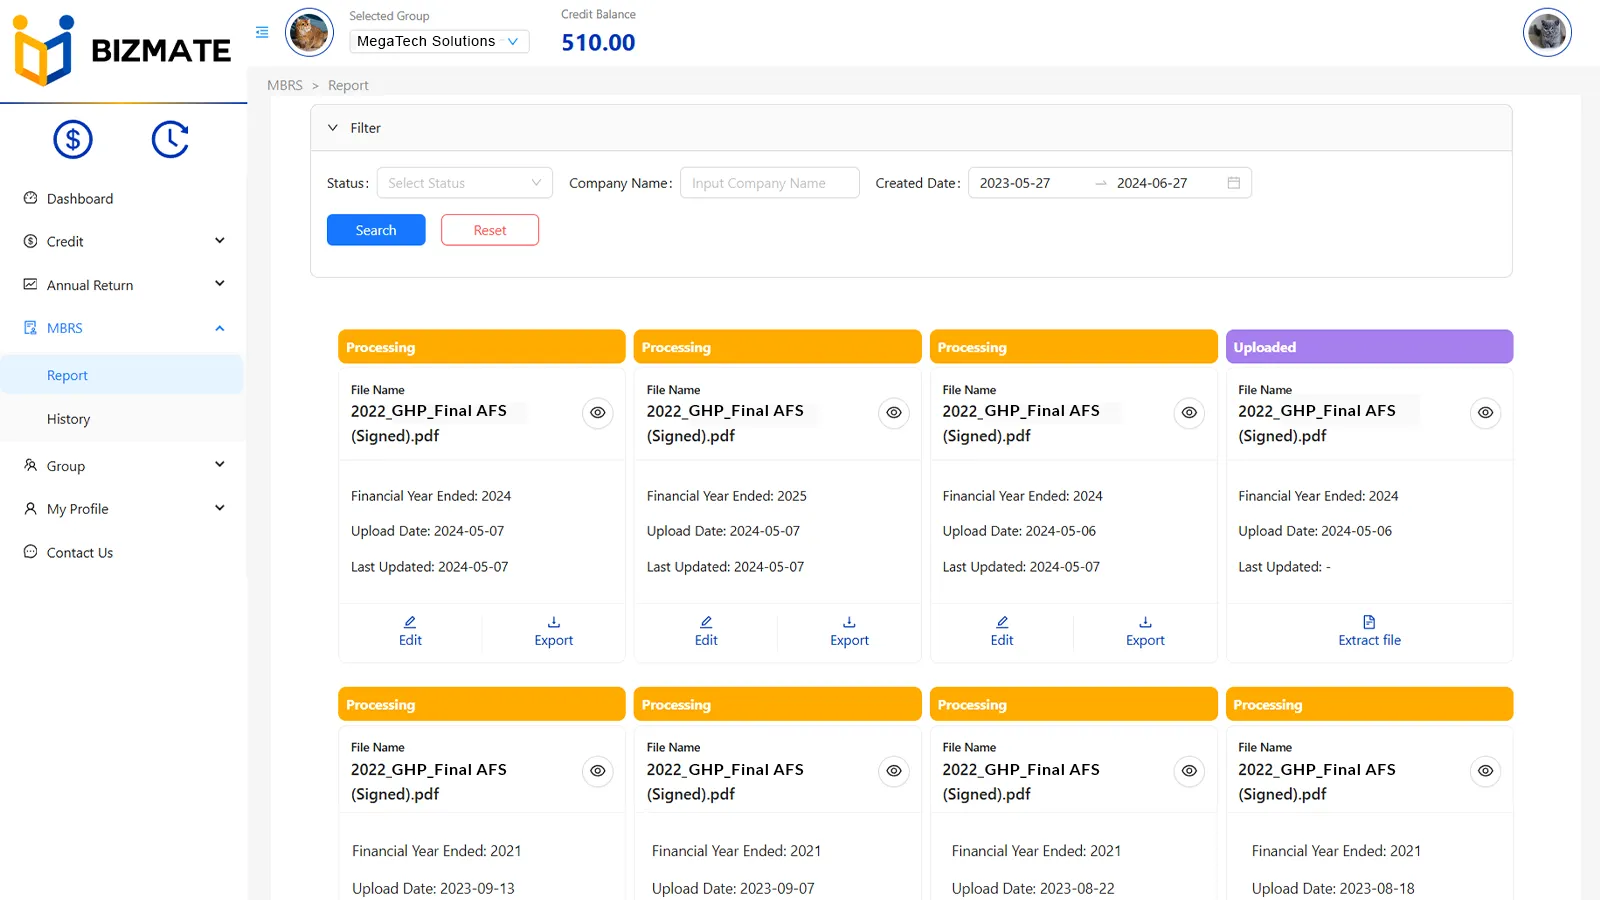
Task: Open the MegaTech Solutions group dropdown
Action: [x=438, y=41]
